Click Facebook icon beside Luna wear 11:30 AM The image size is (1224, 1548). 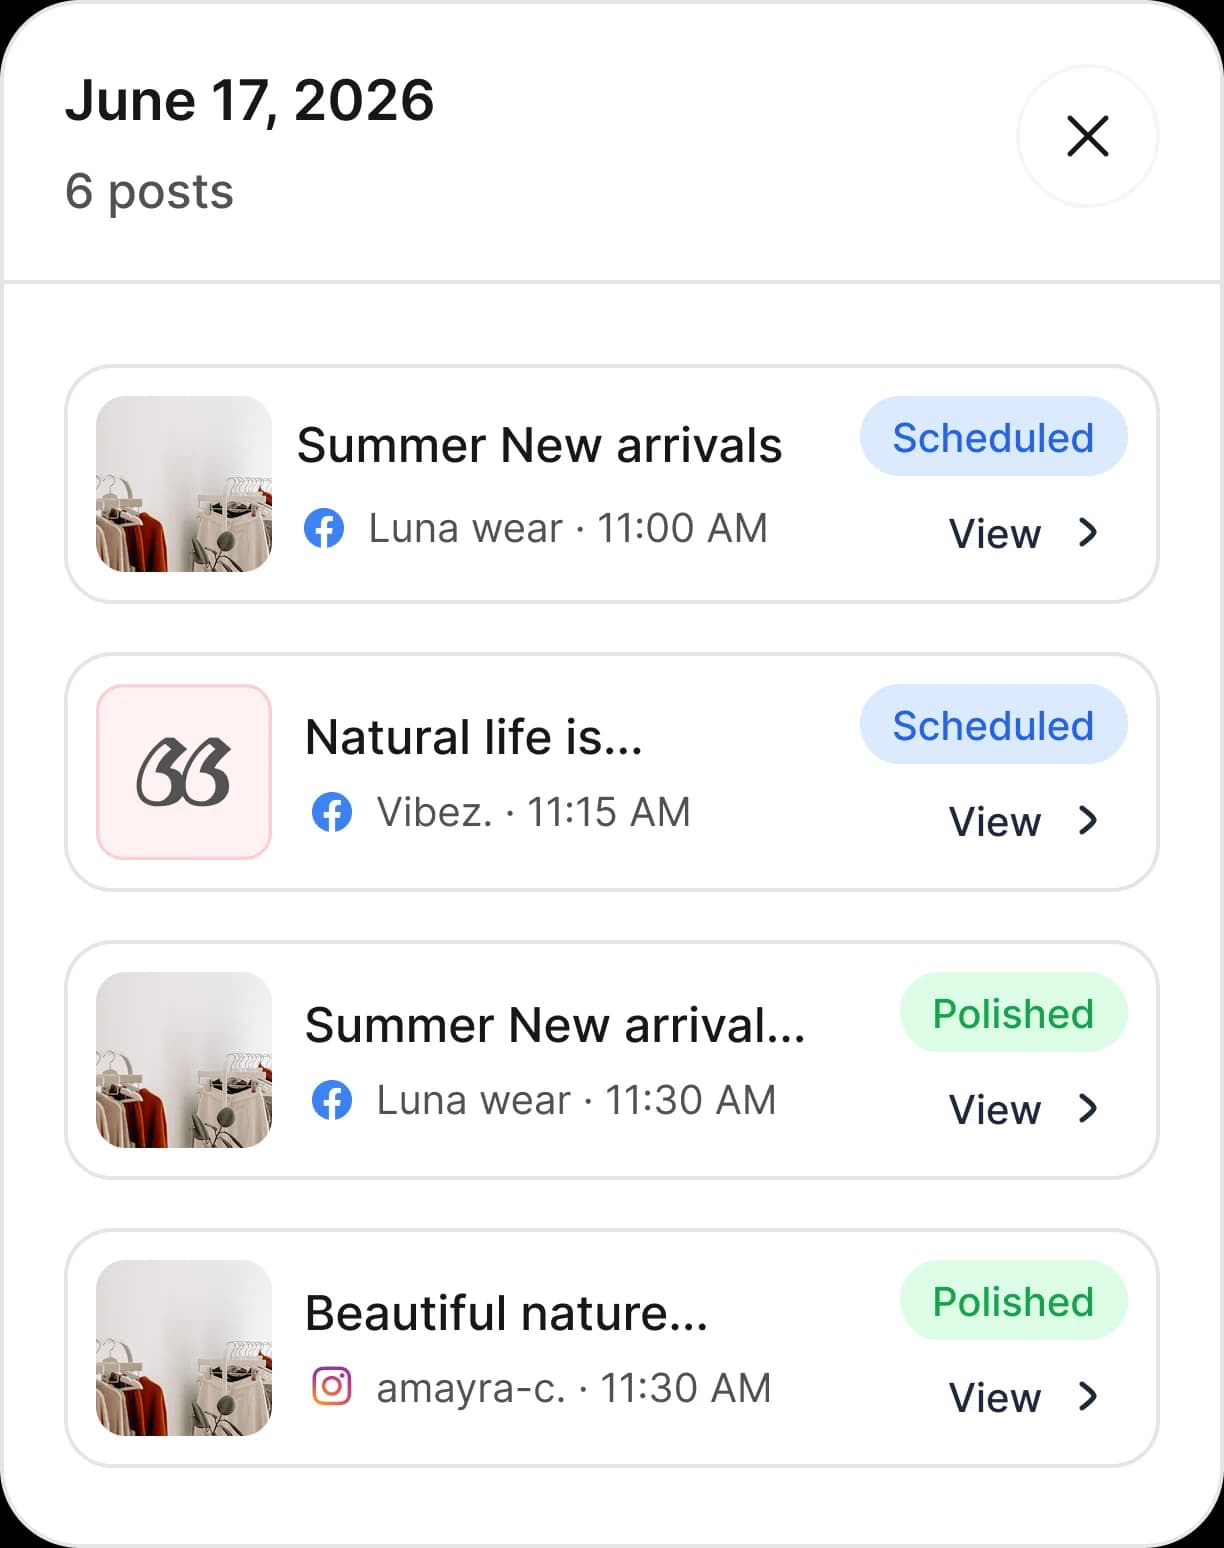(x=332, y=1100)
